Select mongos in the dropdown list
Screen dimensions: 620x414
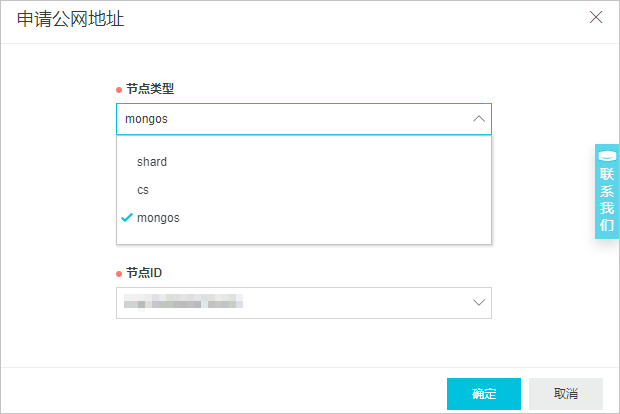(304, 218)
